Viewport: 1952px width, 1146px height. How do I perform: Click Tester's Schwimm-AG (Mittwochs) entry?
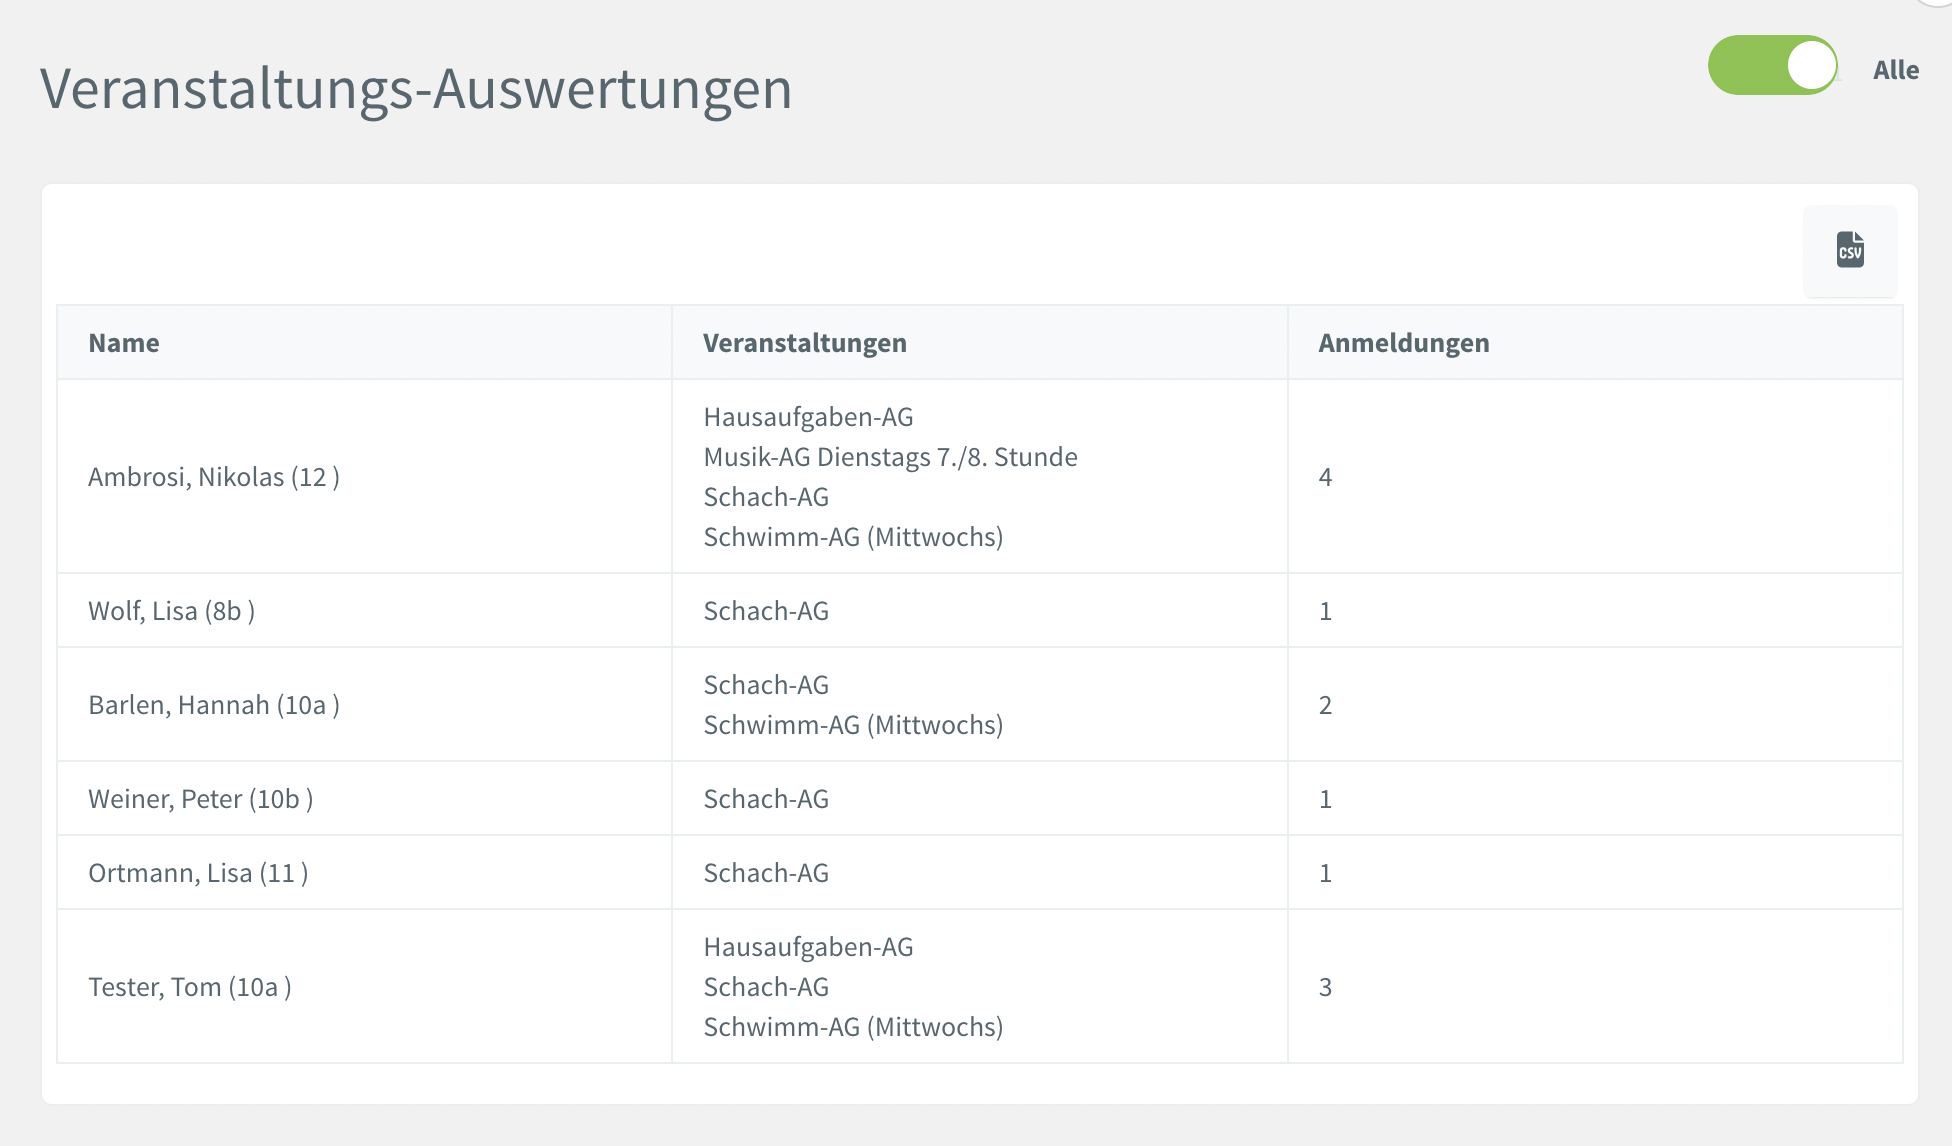click(853, 1027)
